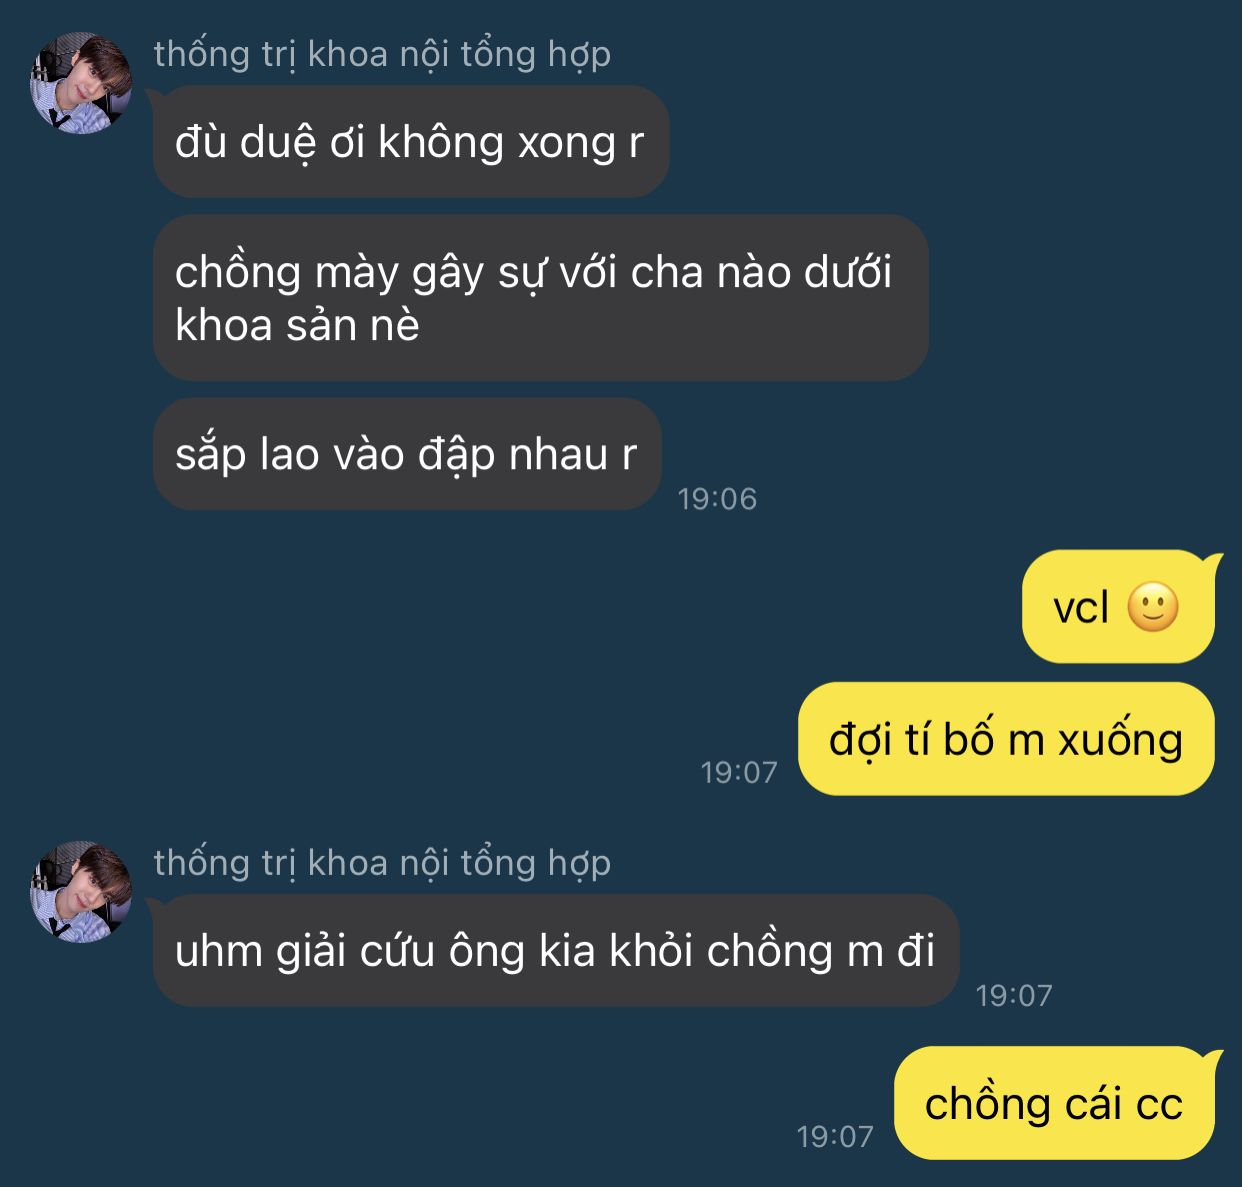Tap message "sắp lao vào đập nhau r"

407,454
